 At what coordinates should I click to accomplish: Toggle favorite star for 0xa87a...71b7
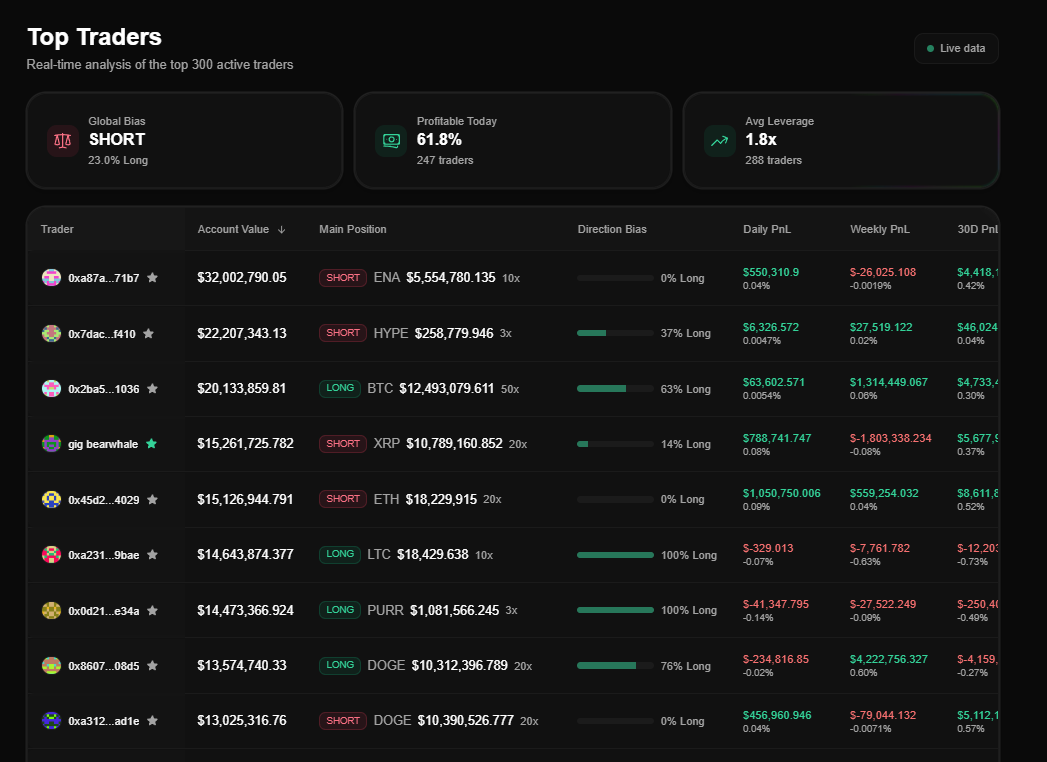click(x=153, y=278)
